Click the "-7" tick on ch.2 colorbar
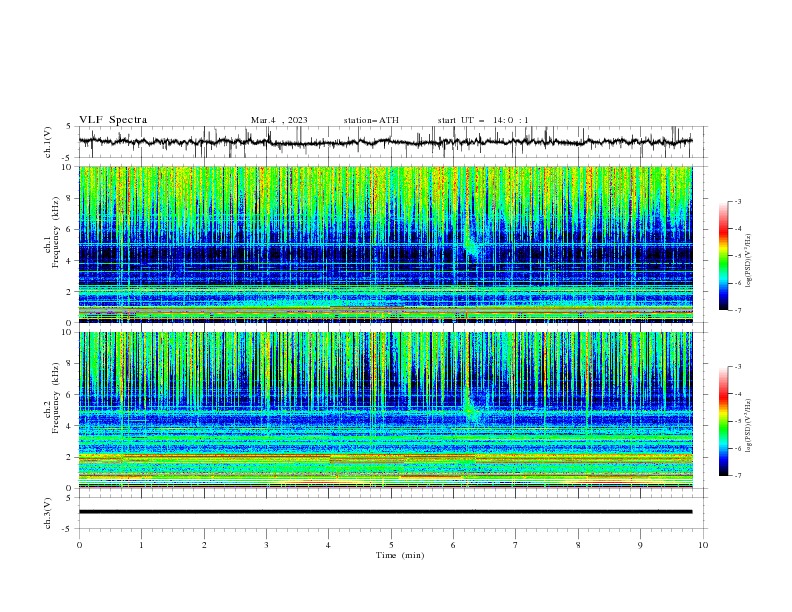This screenshot has width=792, height=612. click(738, 476)
